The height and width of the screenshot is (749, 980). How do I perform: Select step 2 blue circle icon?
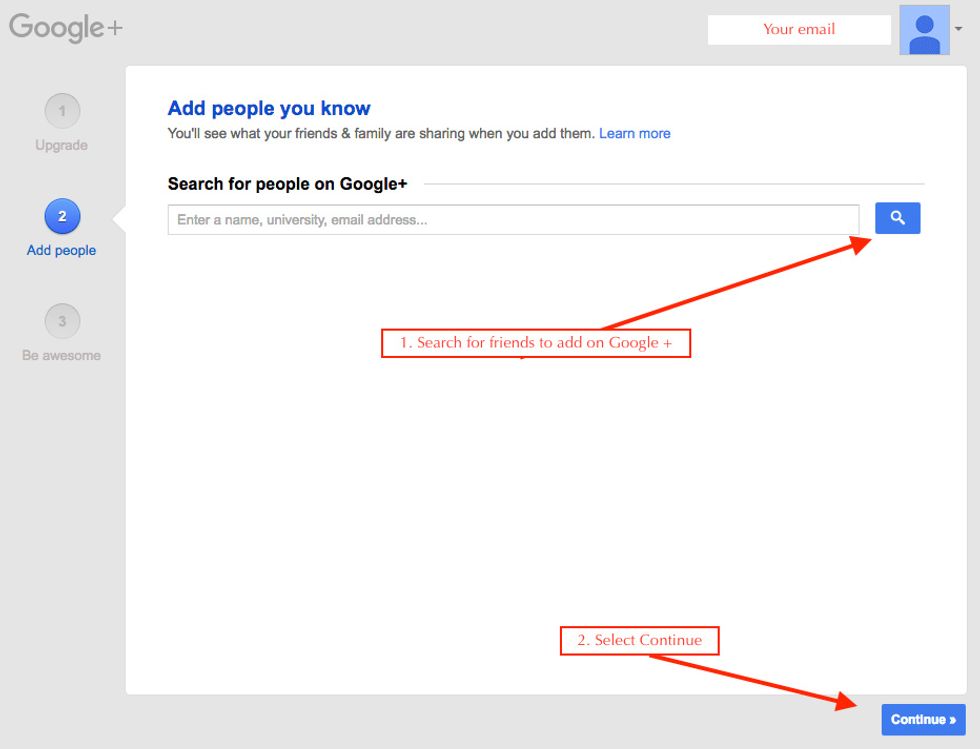tap(62, 216)
